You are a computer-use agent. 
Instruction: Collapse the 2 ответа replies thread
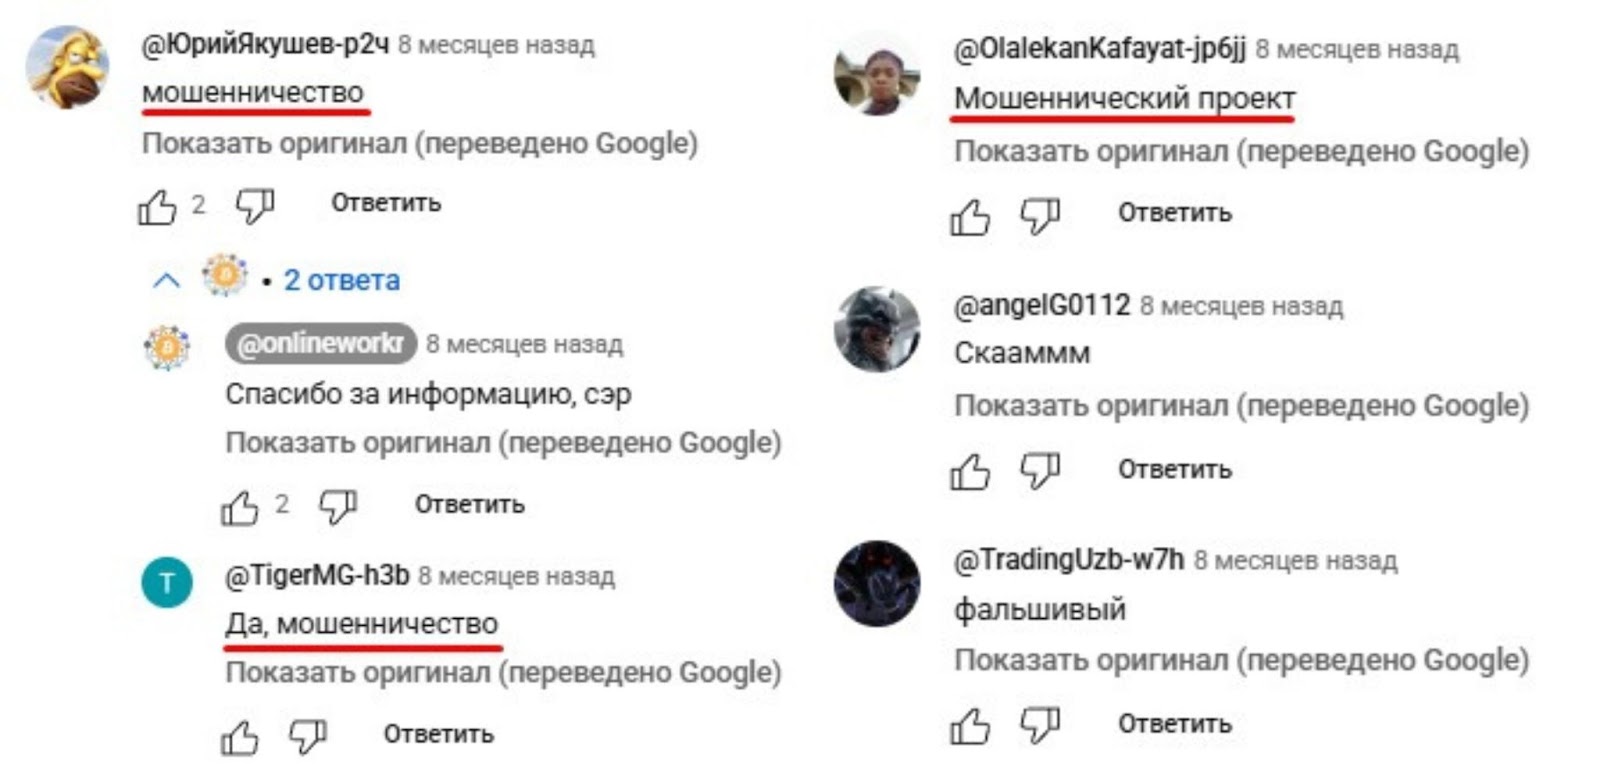(x=166, y=281)
